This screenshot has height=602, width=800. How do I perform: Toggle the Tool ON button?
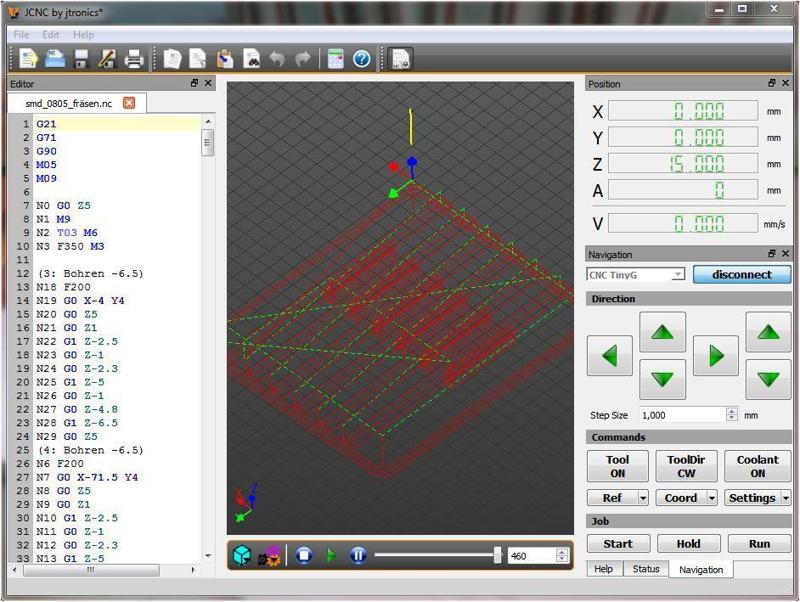pos(617,467)
